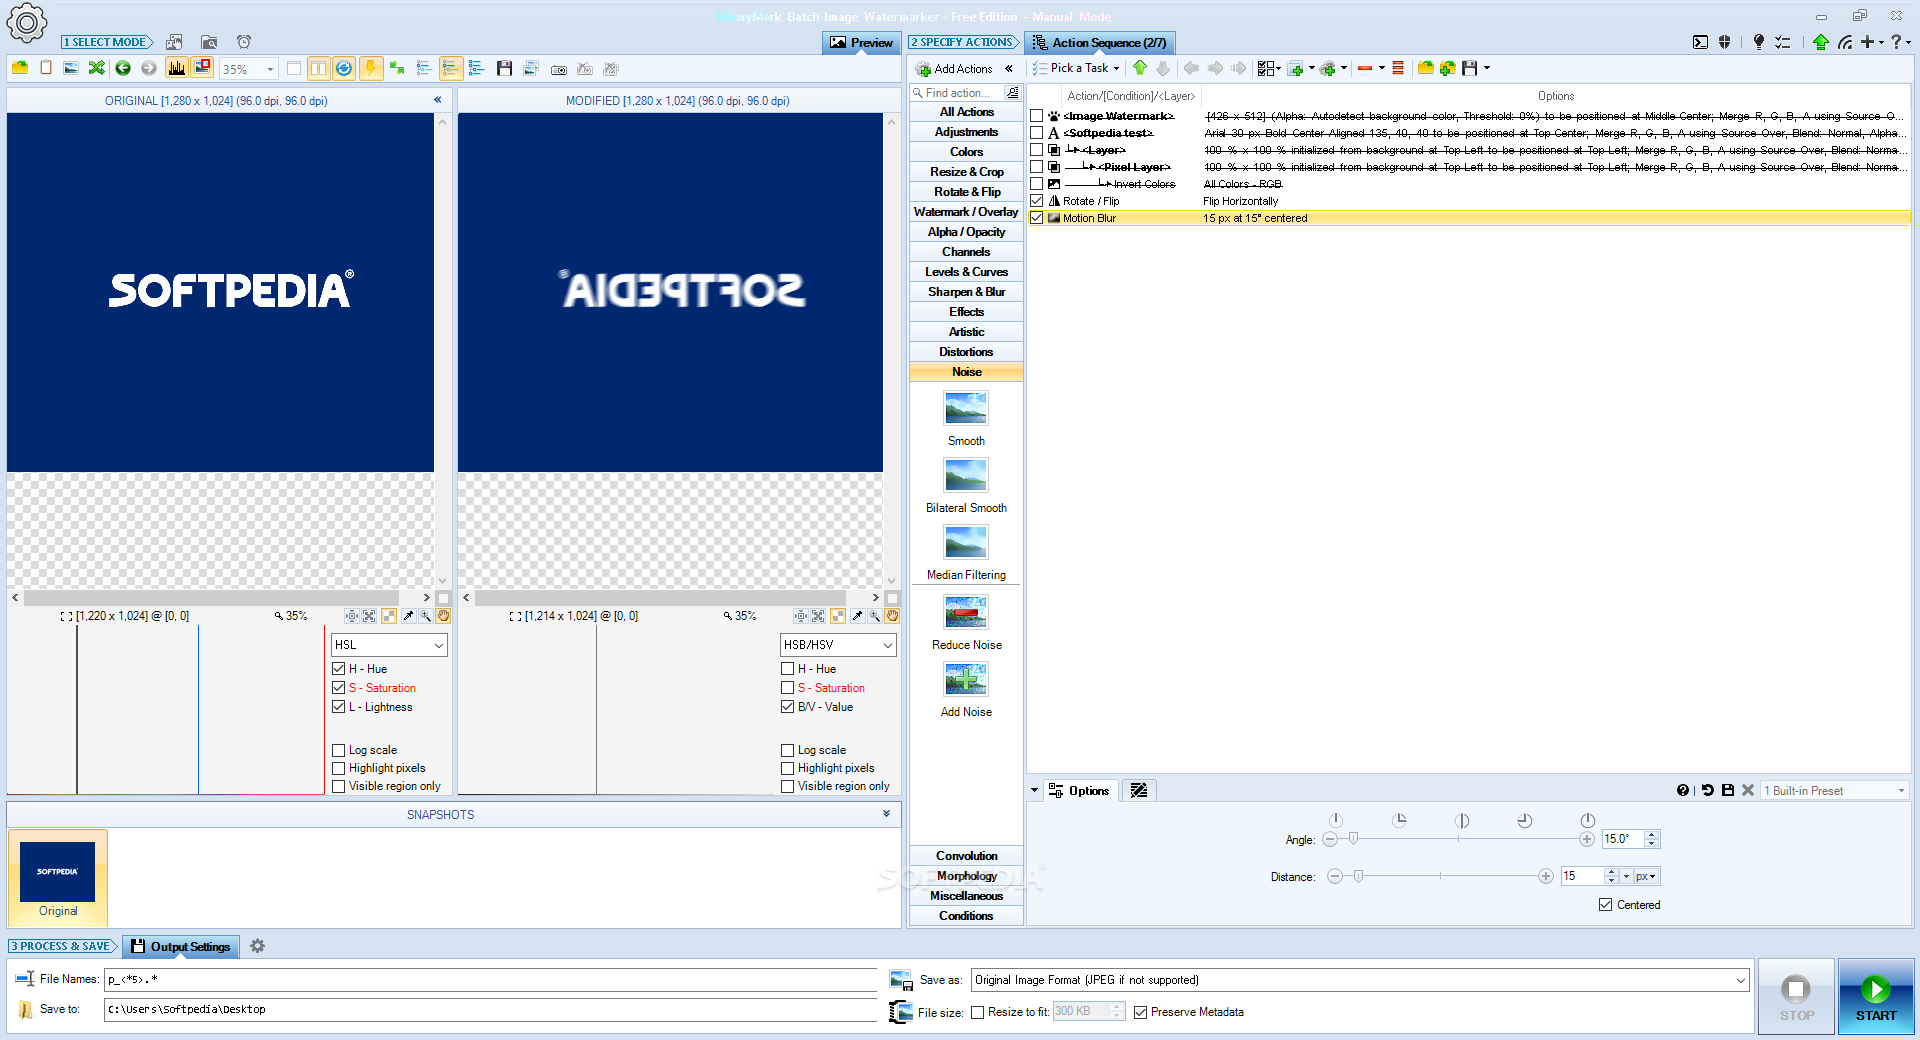Switch to the Action Sequence (2/7) tab

click(x=1099, y=42)
